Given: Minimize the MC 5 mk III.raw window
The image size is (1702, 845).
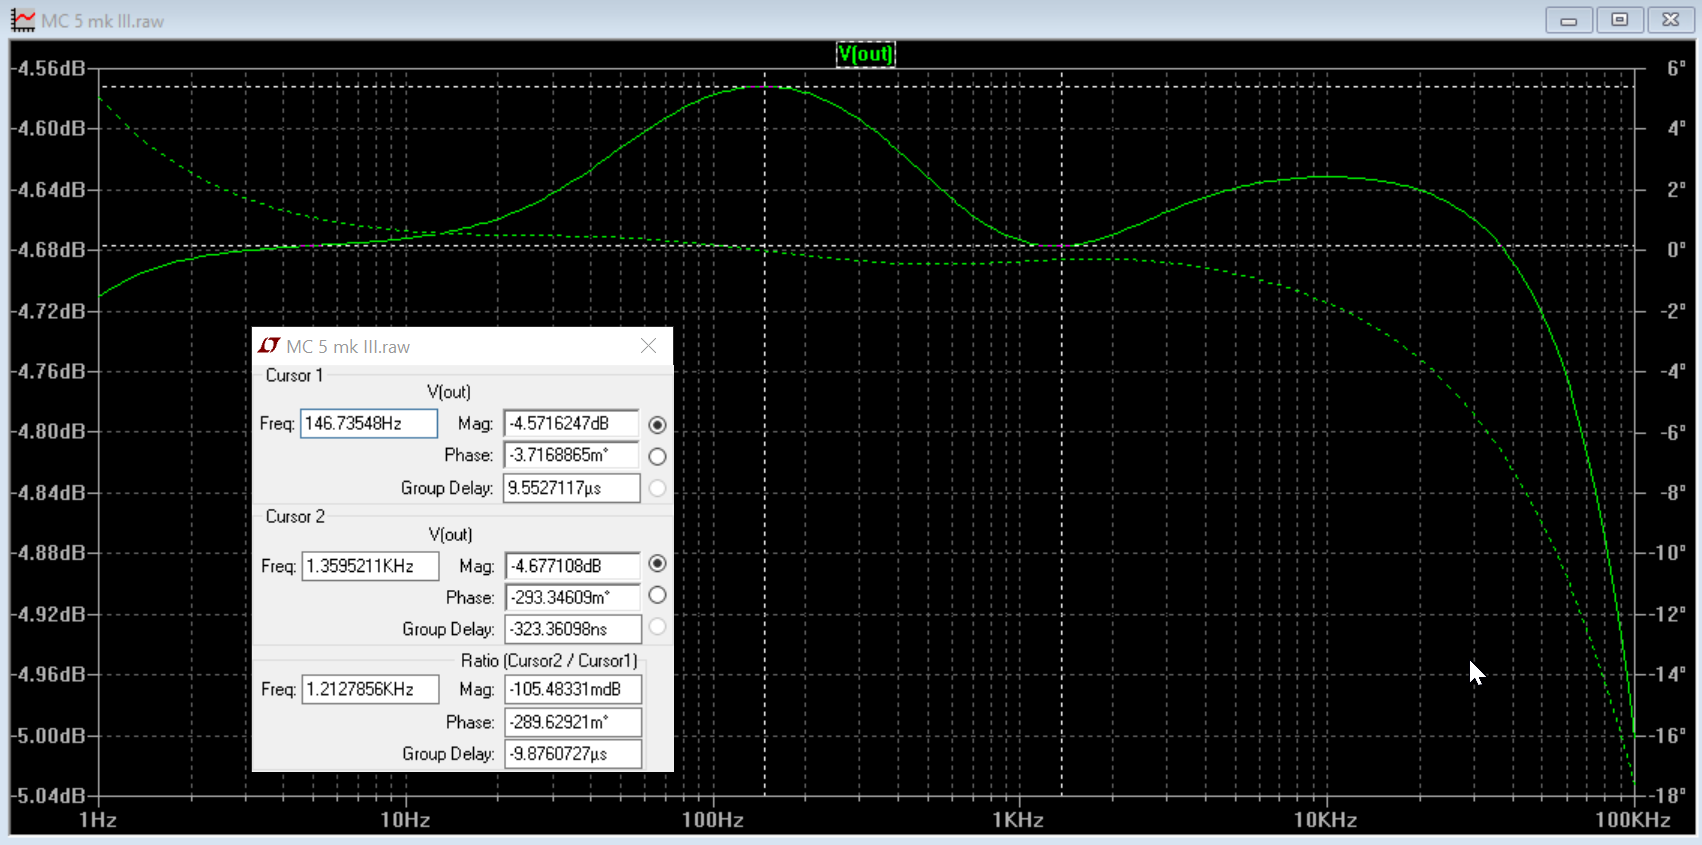Looking at the screenshot, I should [1568, 20].
